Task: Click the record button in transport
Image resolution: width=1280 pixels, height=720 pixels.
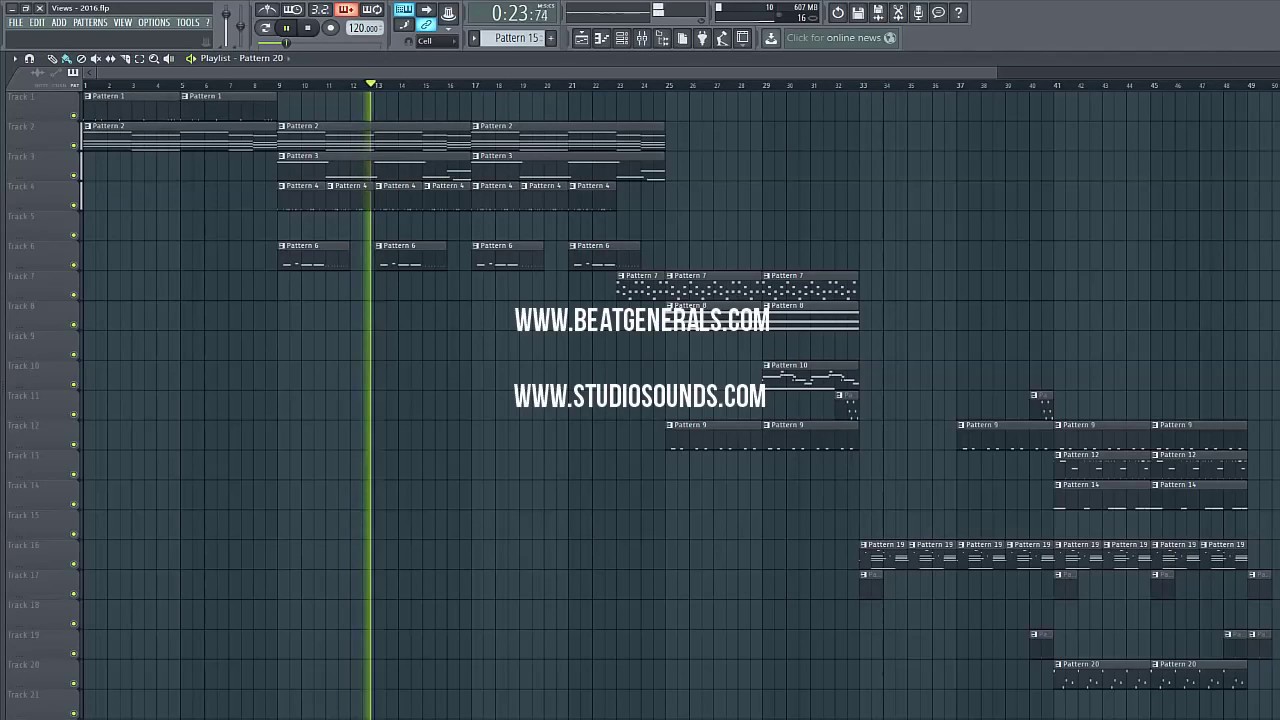Action: click(331, 28)
